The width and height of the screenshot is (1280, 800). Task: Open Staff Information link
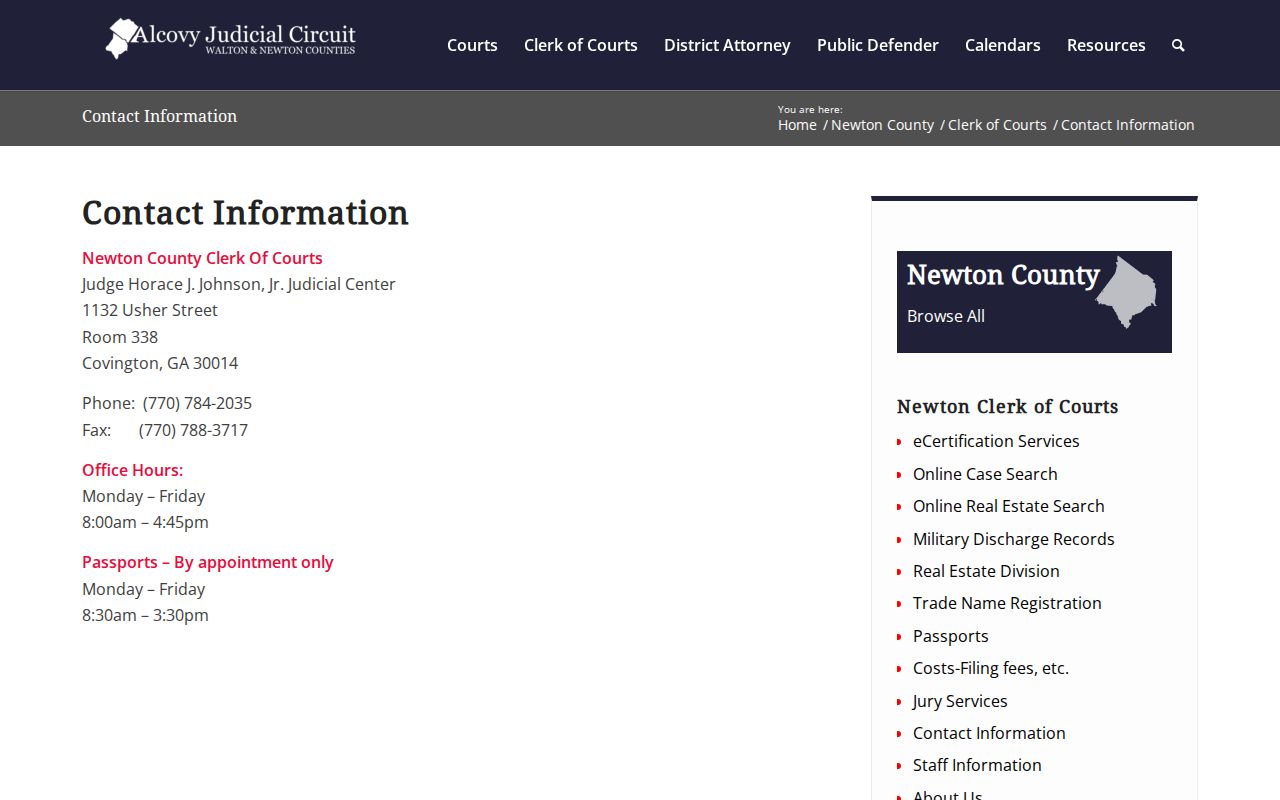[x=977, y=765]
